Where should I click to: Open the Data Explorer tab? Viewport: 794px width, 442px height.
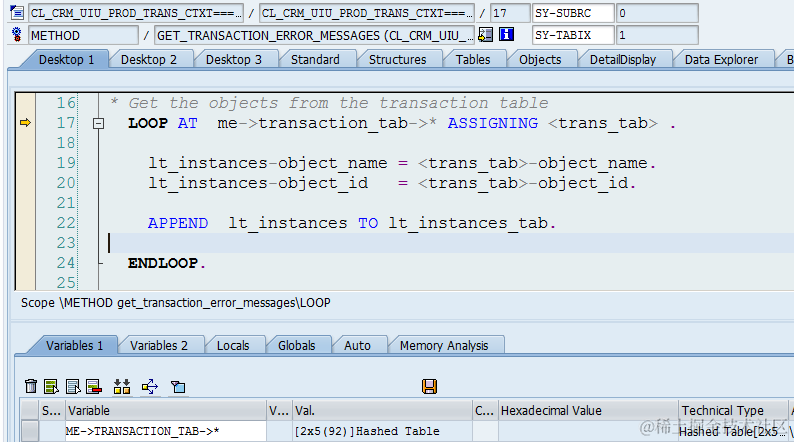coord(722,60)
